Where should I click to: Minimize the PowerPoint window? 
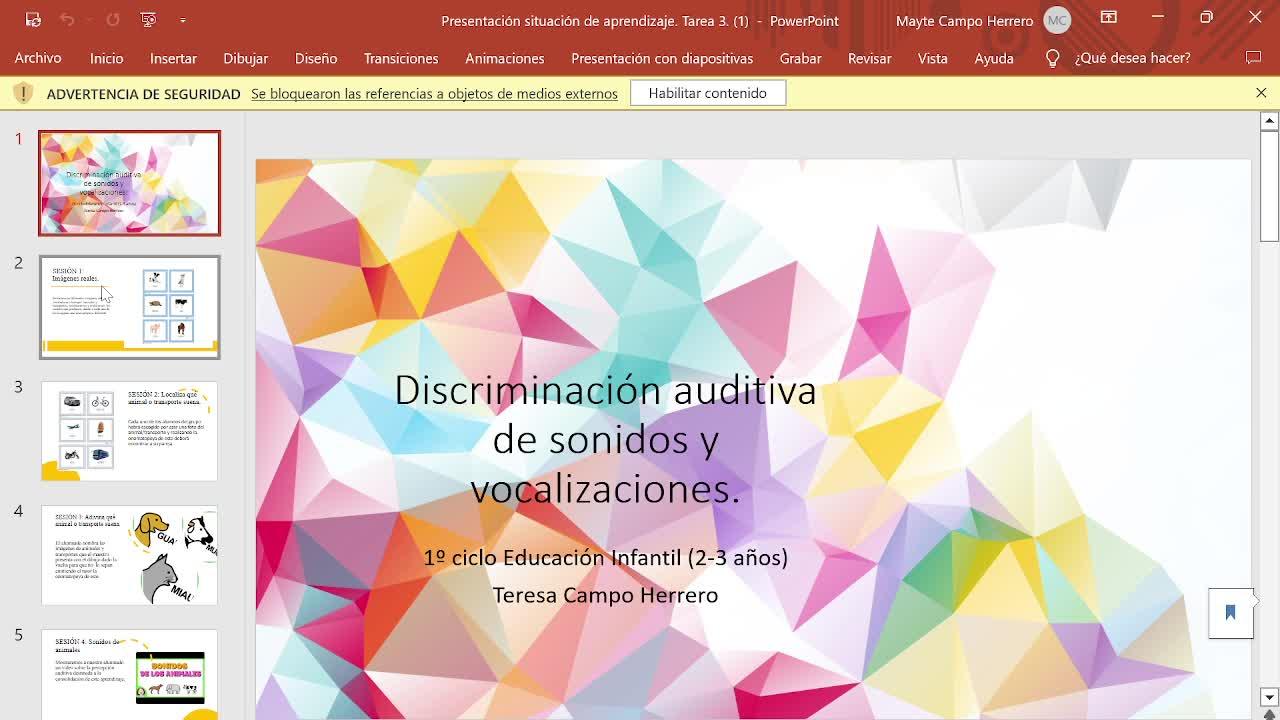pos(1157,18)
